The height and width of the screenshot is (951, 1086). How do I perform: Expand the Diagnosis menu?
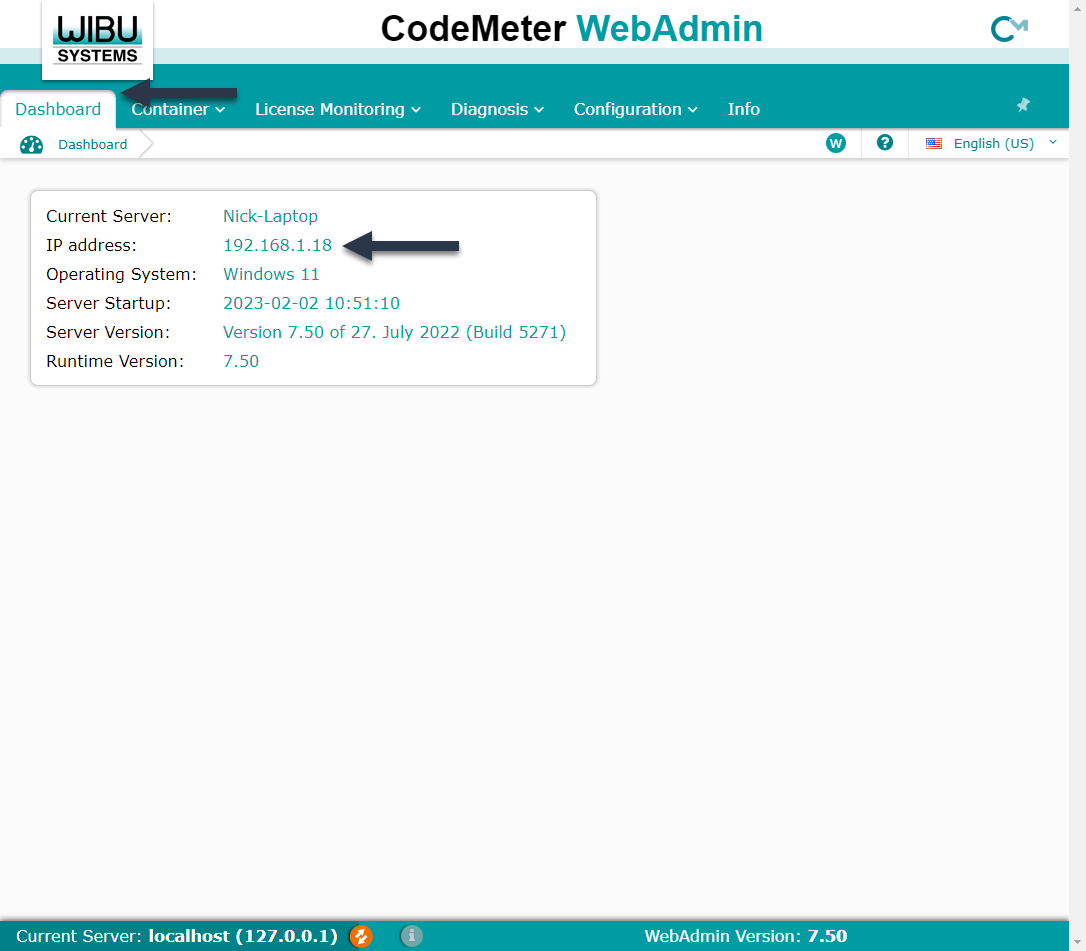tap(497, 109)
